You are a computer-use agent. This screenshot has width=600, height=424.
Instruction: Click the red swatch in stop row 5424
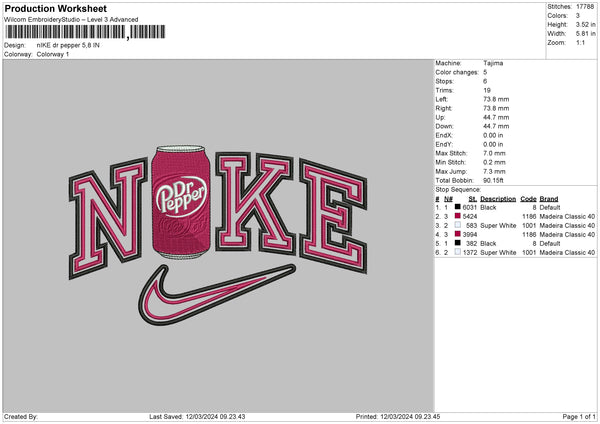457,216
